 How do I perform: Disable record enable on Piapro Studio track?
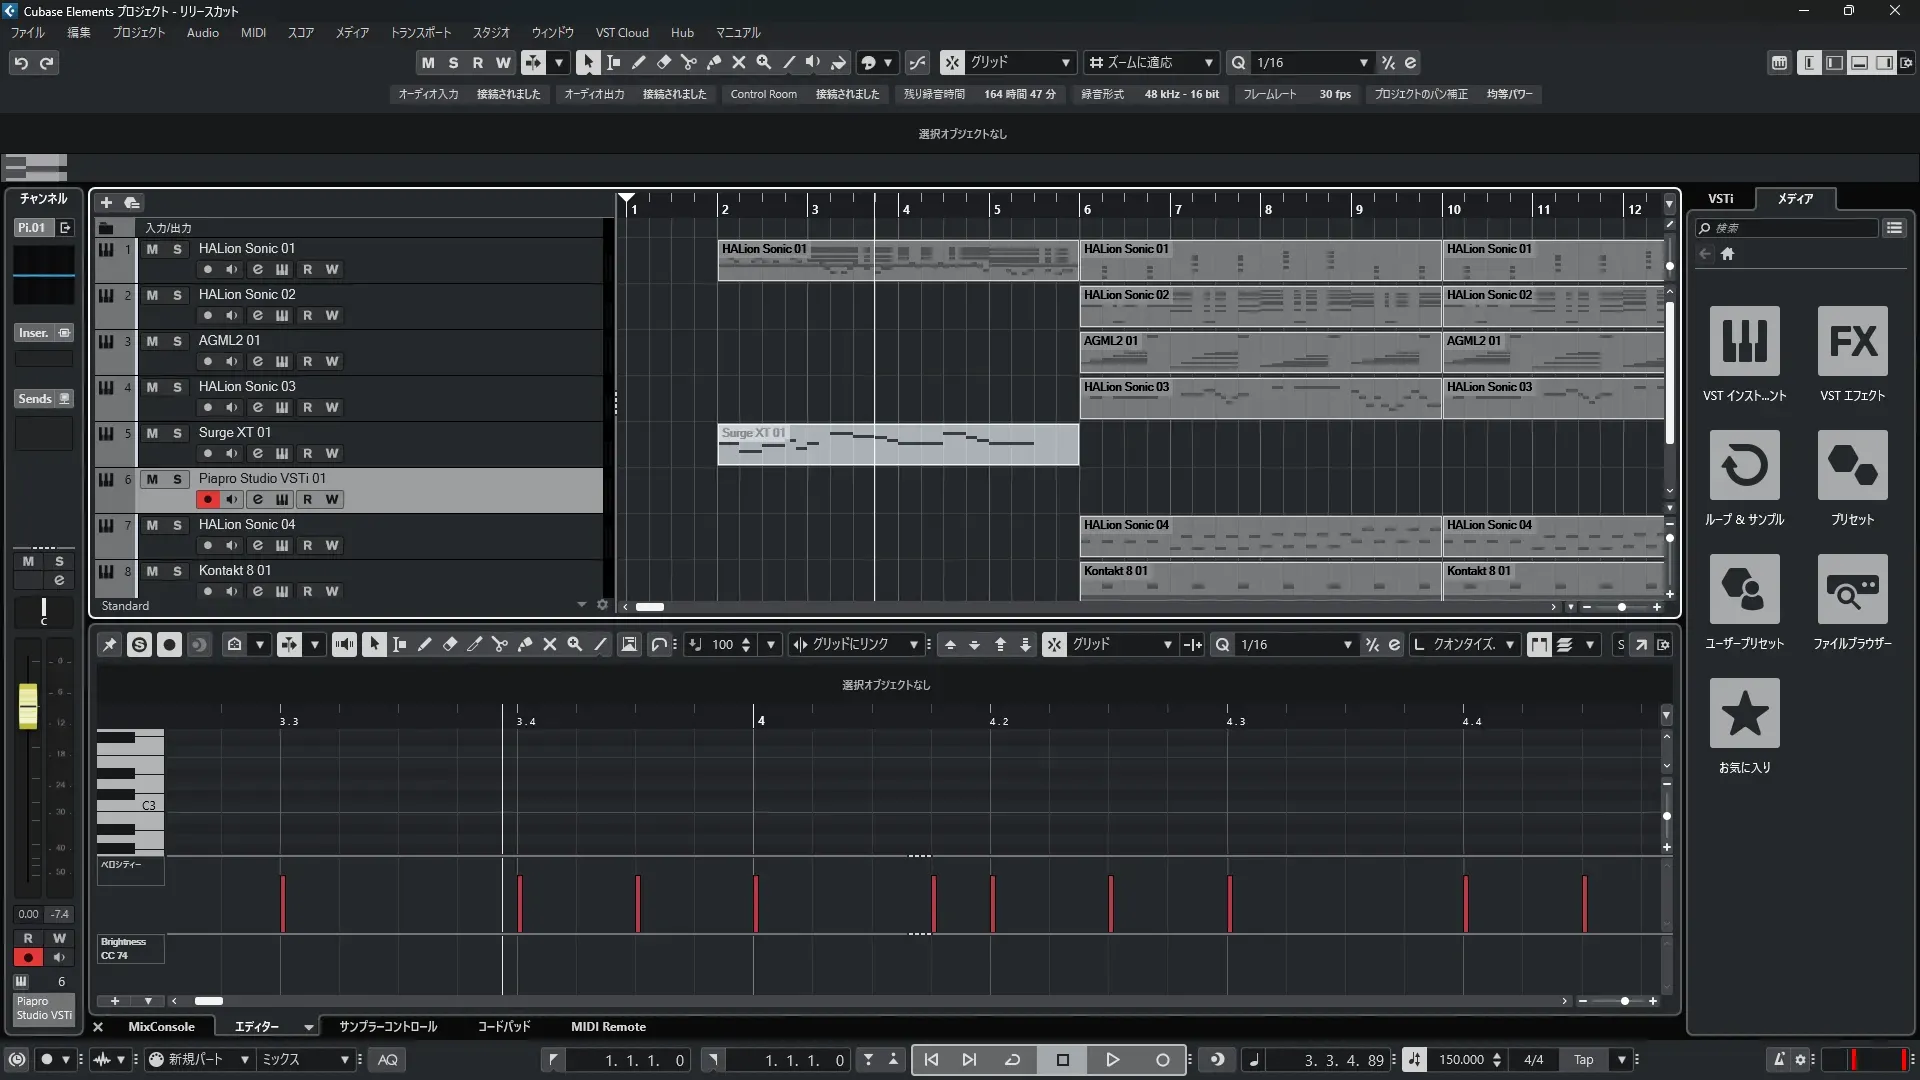(x=207, y=500)
